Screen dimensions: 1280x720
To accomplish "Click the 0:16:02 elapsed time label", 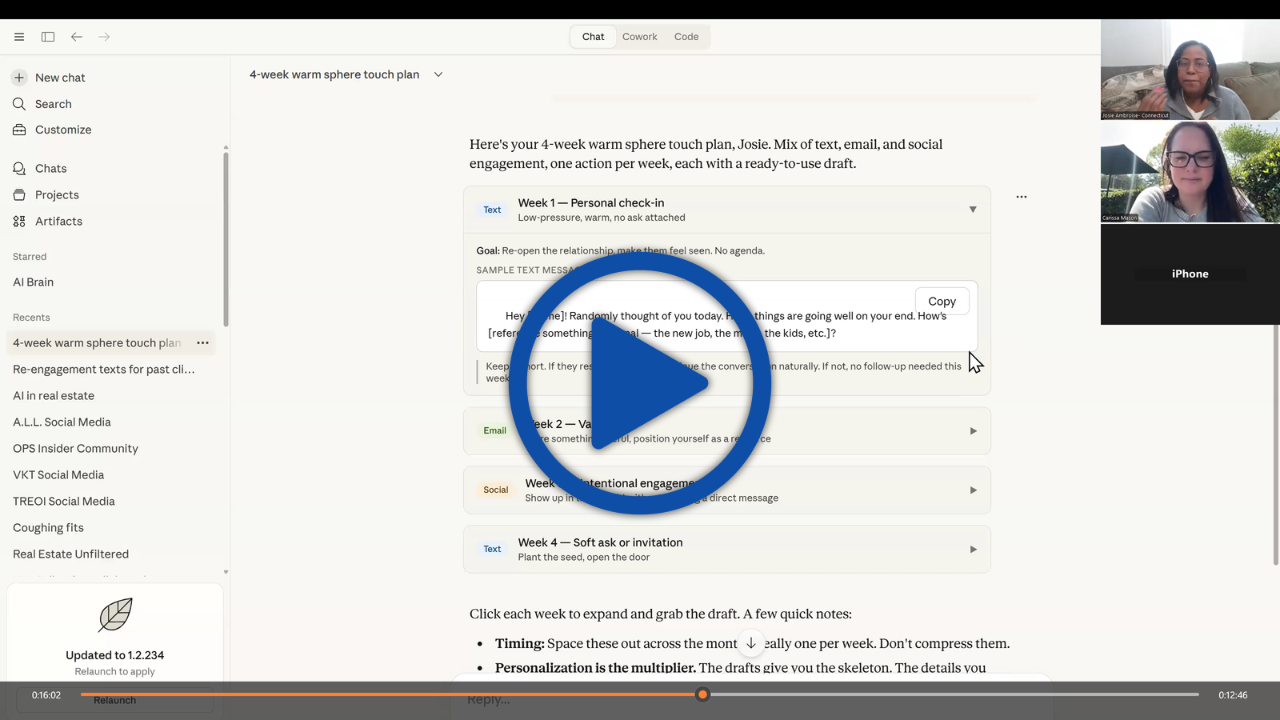I will point(46,695).
